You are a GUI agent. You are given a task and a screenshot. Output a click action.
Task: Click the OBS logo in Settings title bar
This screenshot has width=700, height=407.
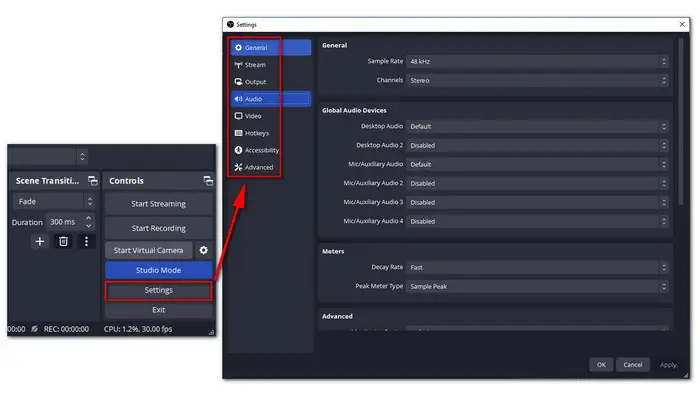coord(229,22)
